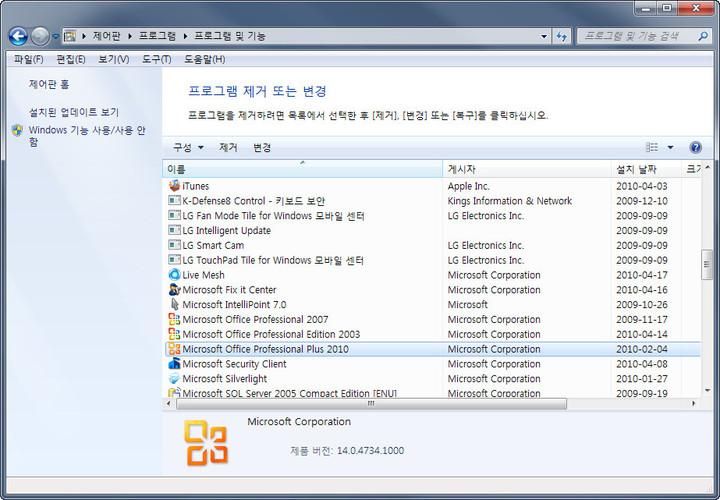Select Microsoft Security Client icon
Image resolution: width=720 pixels, height=500 pixels.
pos(174,363)
